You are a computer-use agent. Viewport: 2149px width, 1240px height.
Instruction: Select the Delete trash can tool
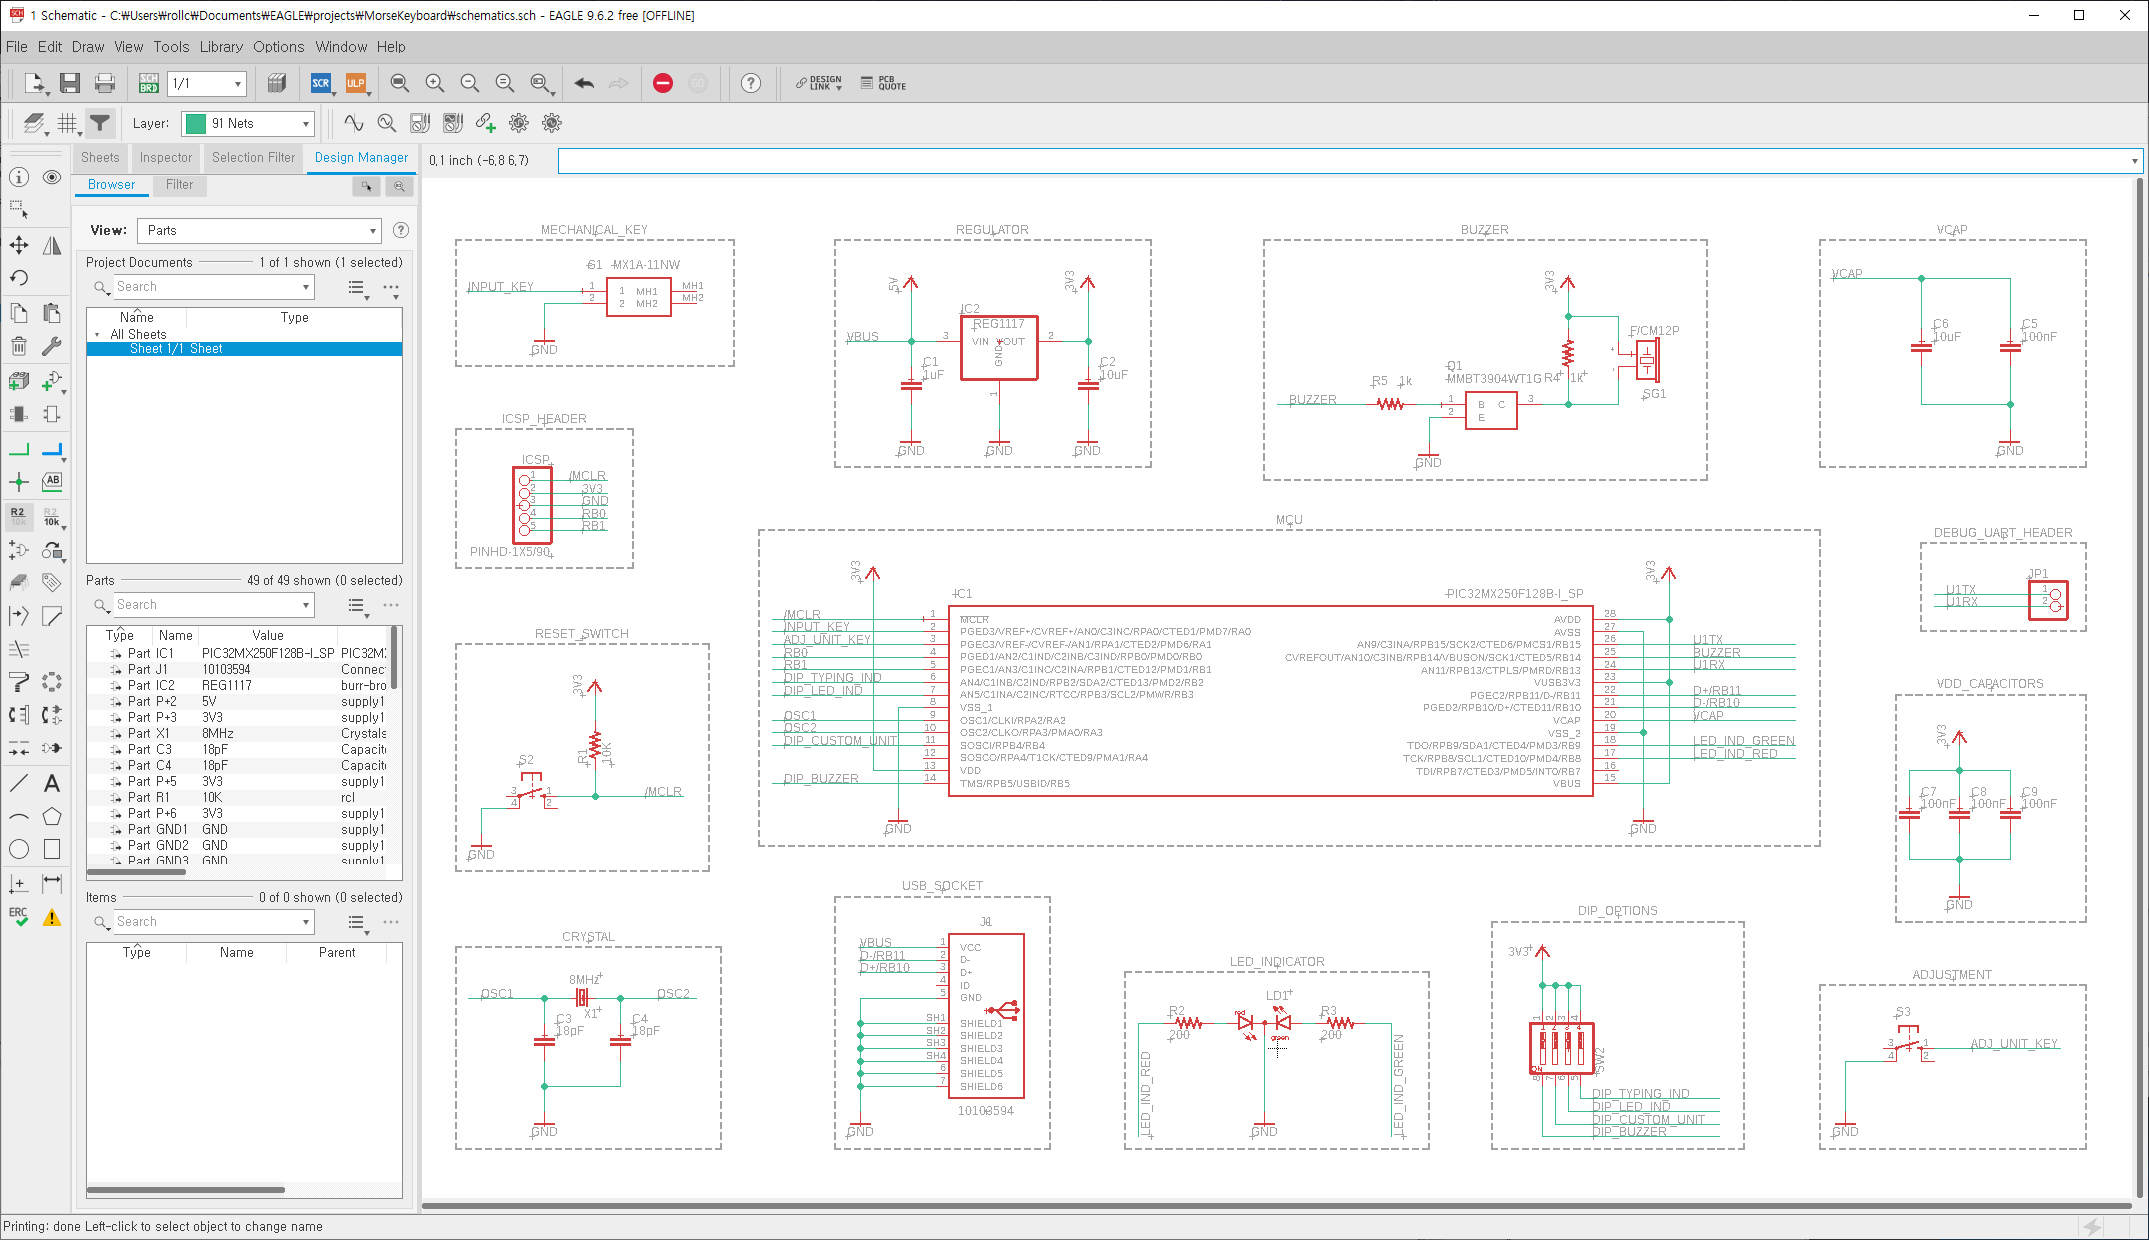[x=19, y=346]
